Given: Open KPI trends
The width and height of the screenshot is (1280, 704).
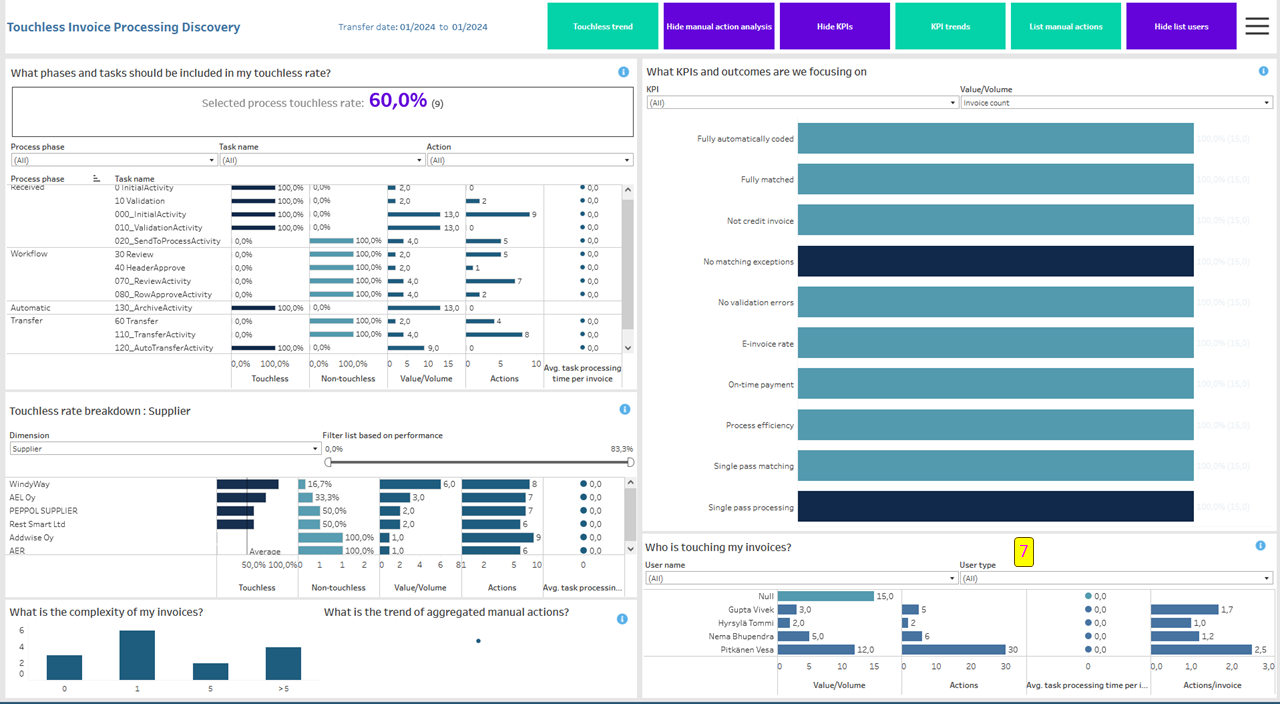Looking at the screenshot, I should click(950, 26).
